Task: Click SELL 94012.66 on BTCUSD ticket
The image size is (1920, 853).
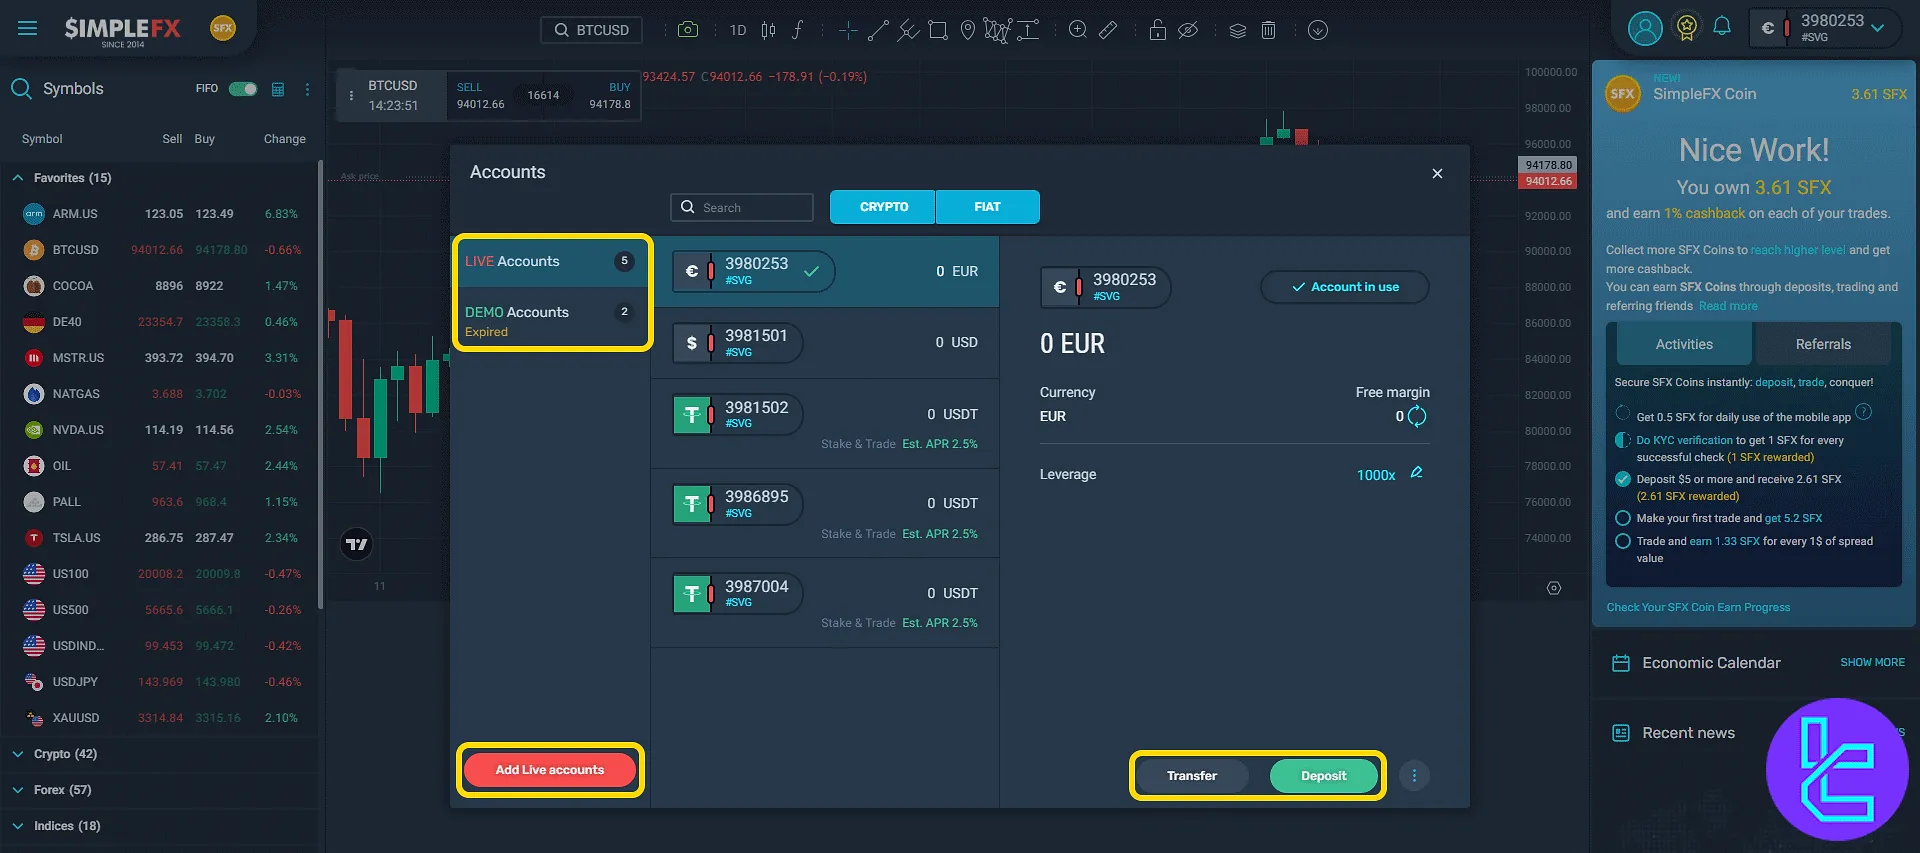Action: point(480,95)
